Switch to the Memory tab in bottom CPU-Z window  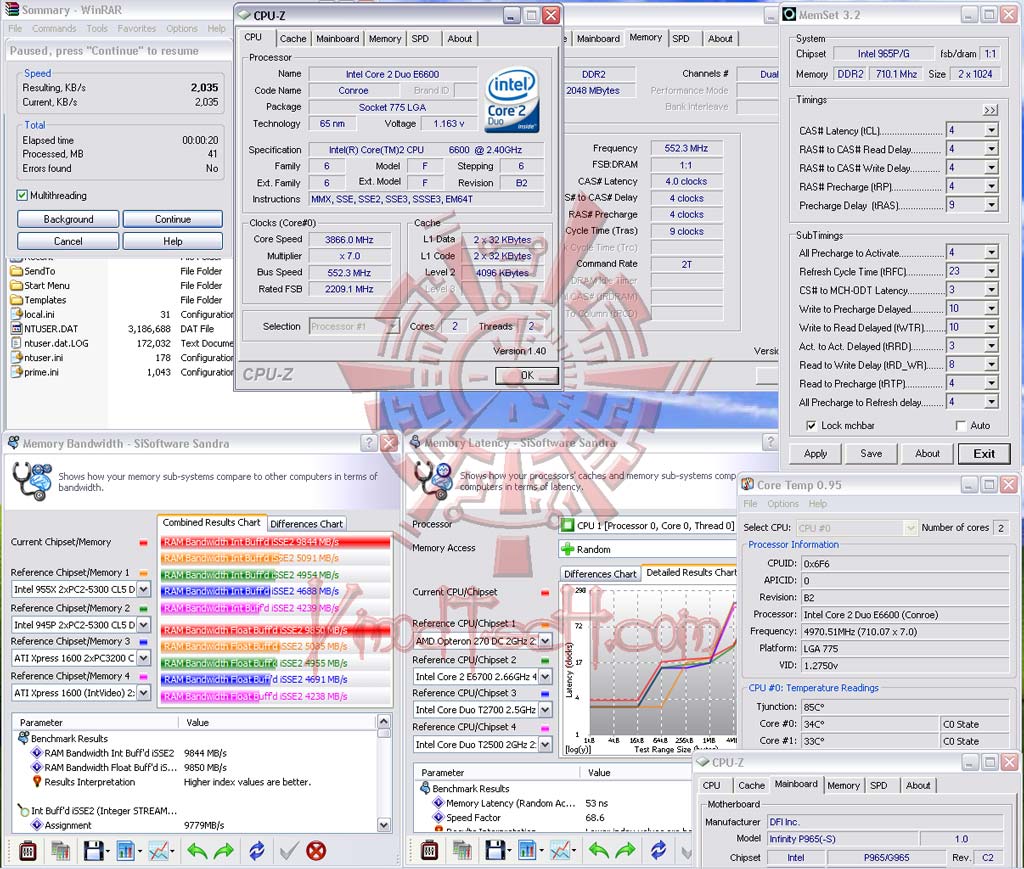coord(843,785)
